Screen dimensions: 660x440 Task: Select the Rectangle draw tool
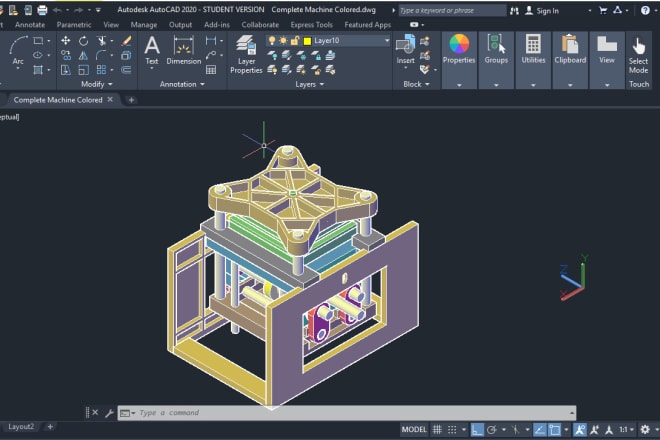click(38, 40)
